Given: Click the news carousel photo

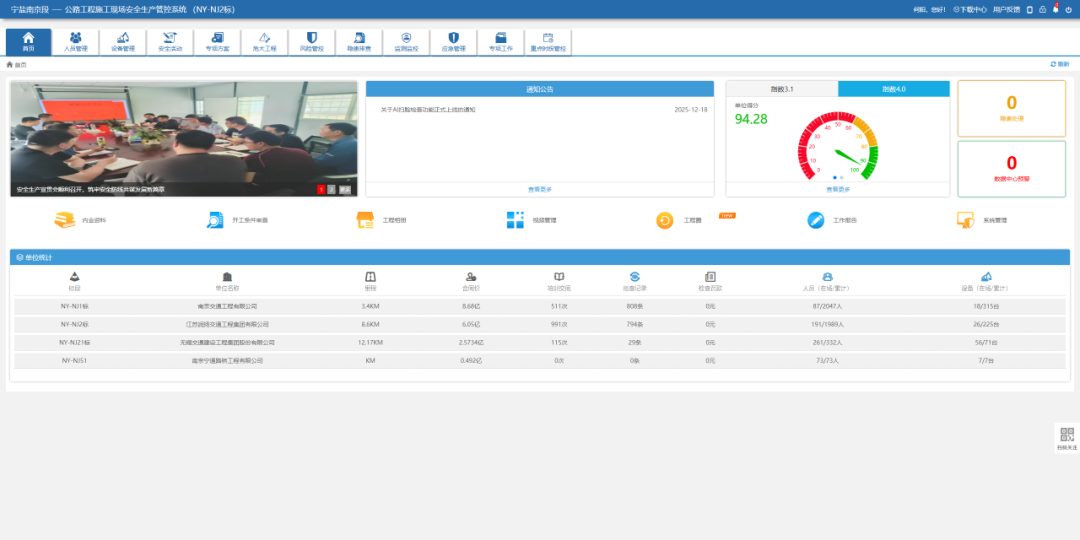Looking at the screenshot, I should (x=184, y=139).
